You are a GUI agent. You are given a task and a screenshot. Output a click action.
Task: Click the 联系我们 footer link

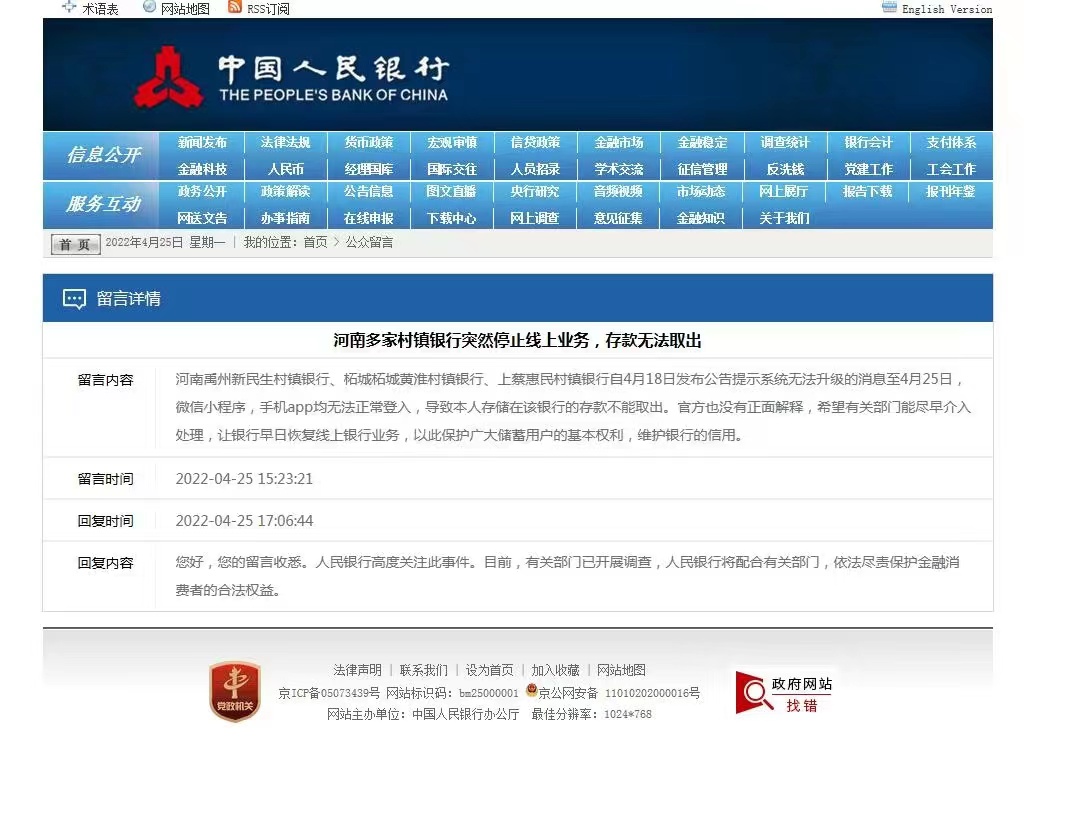coord(424,670)
